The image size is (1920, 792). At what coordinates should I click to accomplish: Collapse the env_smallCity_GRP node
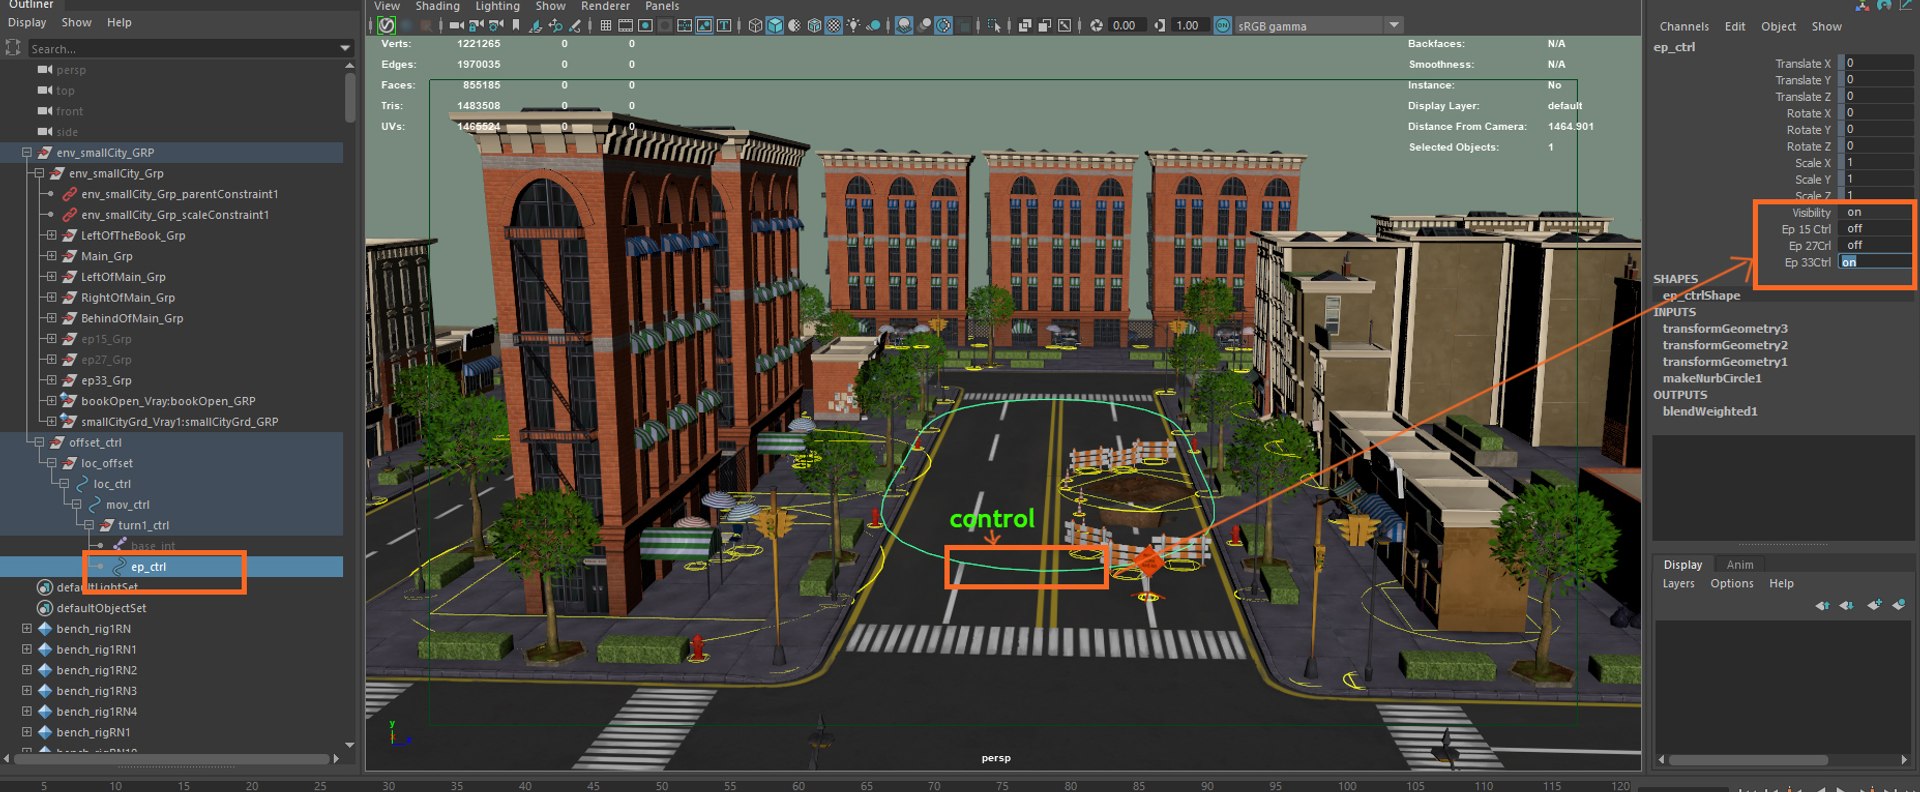(x=27, y=153)
